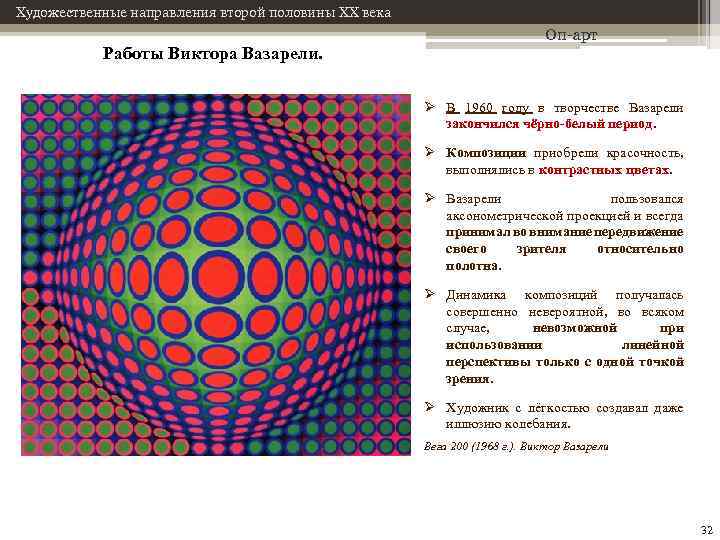This screenshot has width=720, height=540.
Task: Click the 'Оп-арт' section label
Action: coord(571,34)
